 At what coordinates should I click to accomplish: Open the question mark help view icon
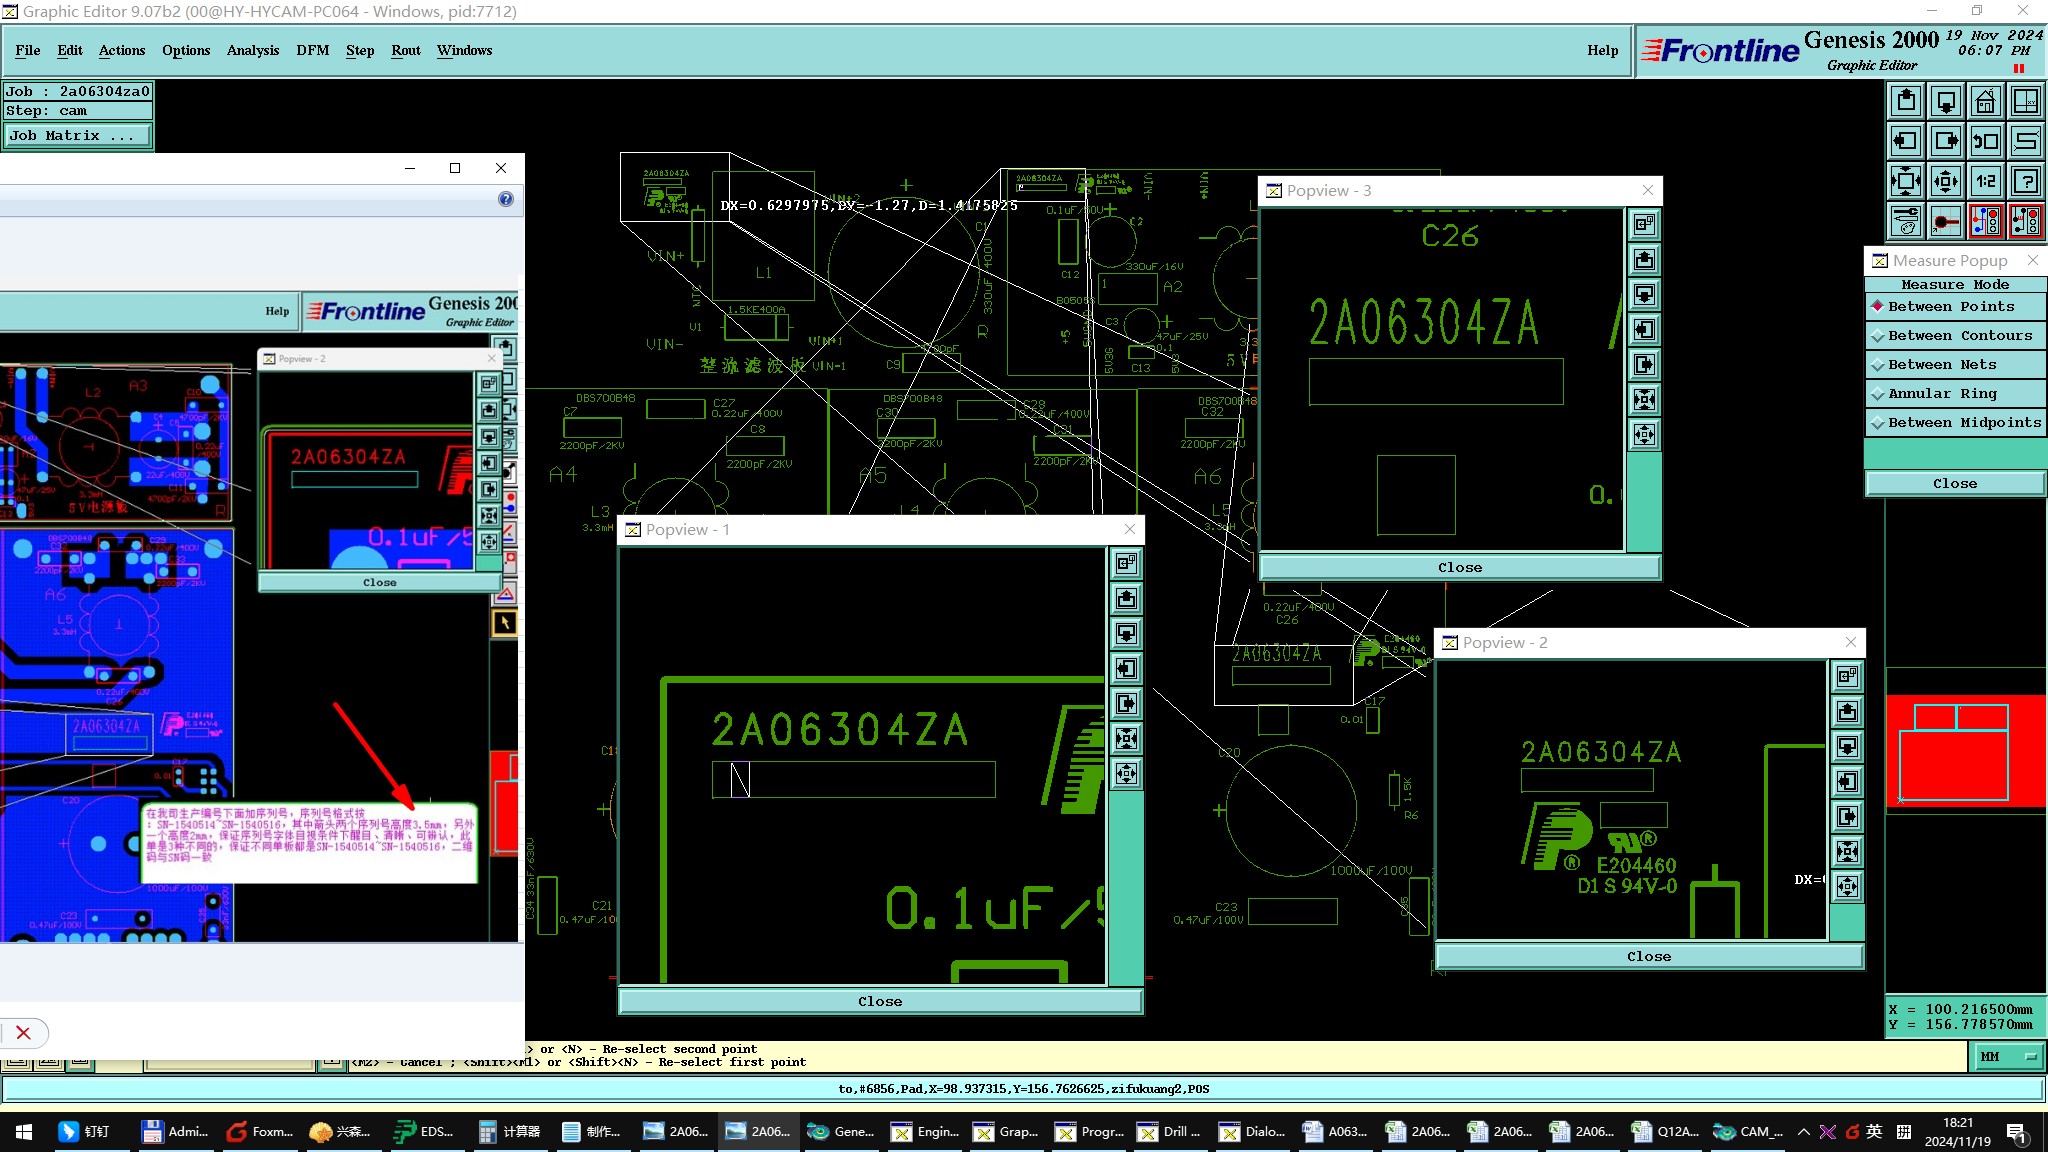click(x=2026, y=181)
